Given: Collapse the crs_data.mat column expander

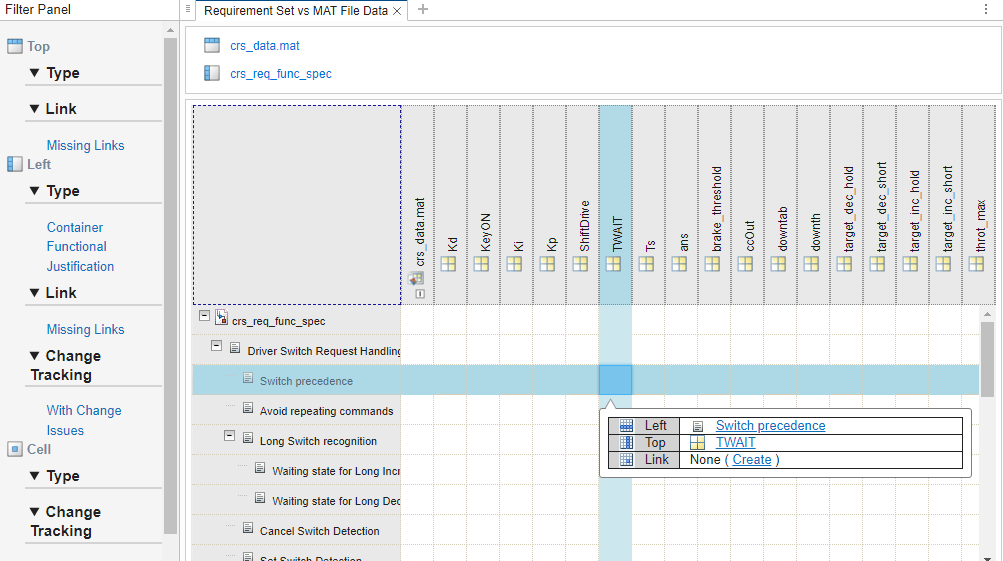Looking at the screenshot, I should click(420, 294).
